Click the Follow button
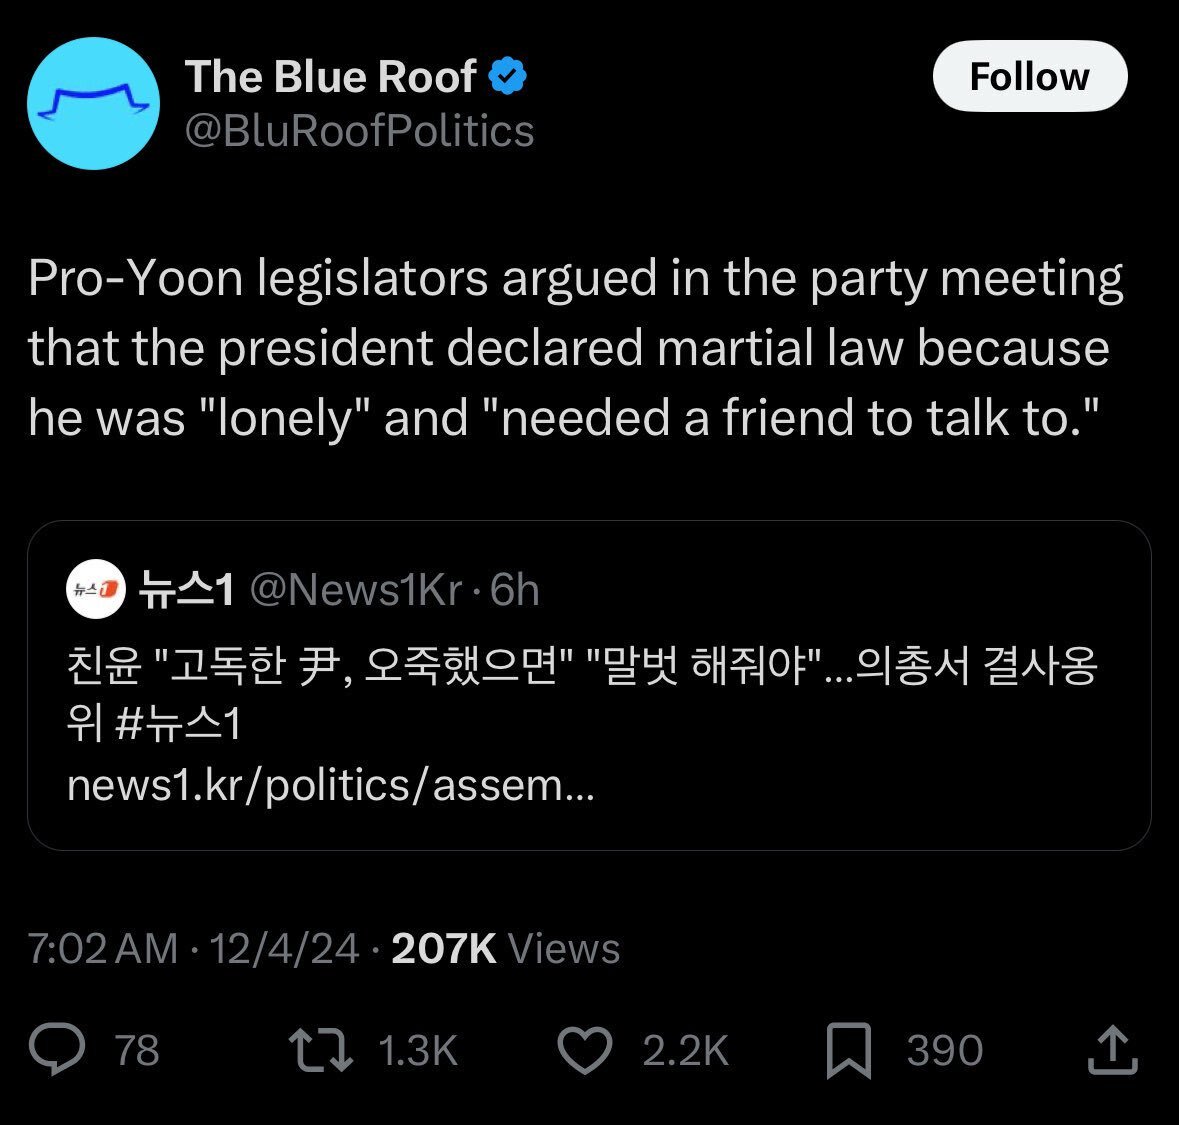This screenshot has width=1179, height=1125. click(1029, 76)
